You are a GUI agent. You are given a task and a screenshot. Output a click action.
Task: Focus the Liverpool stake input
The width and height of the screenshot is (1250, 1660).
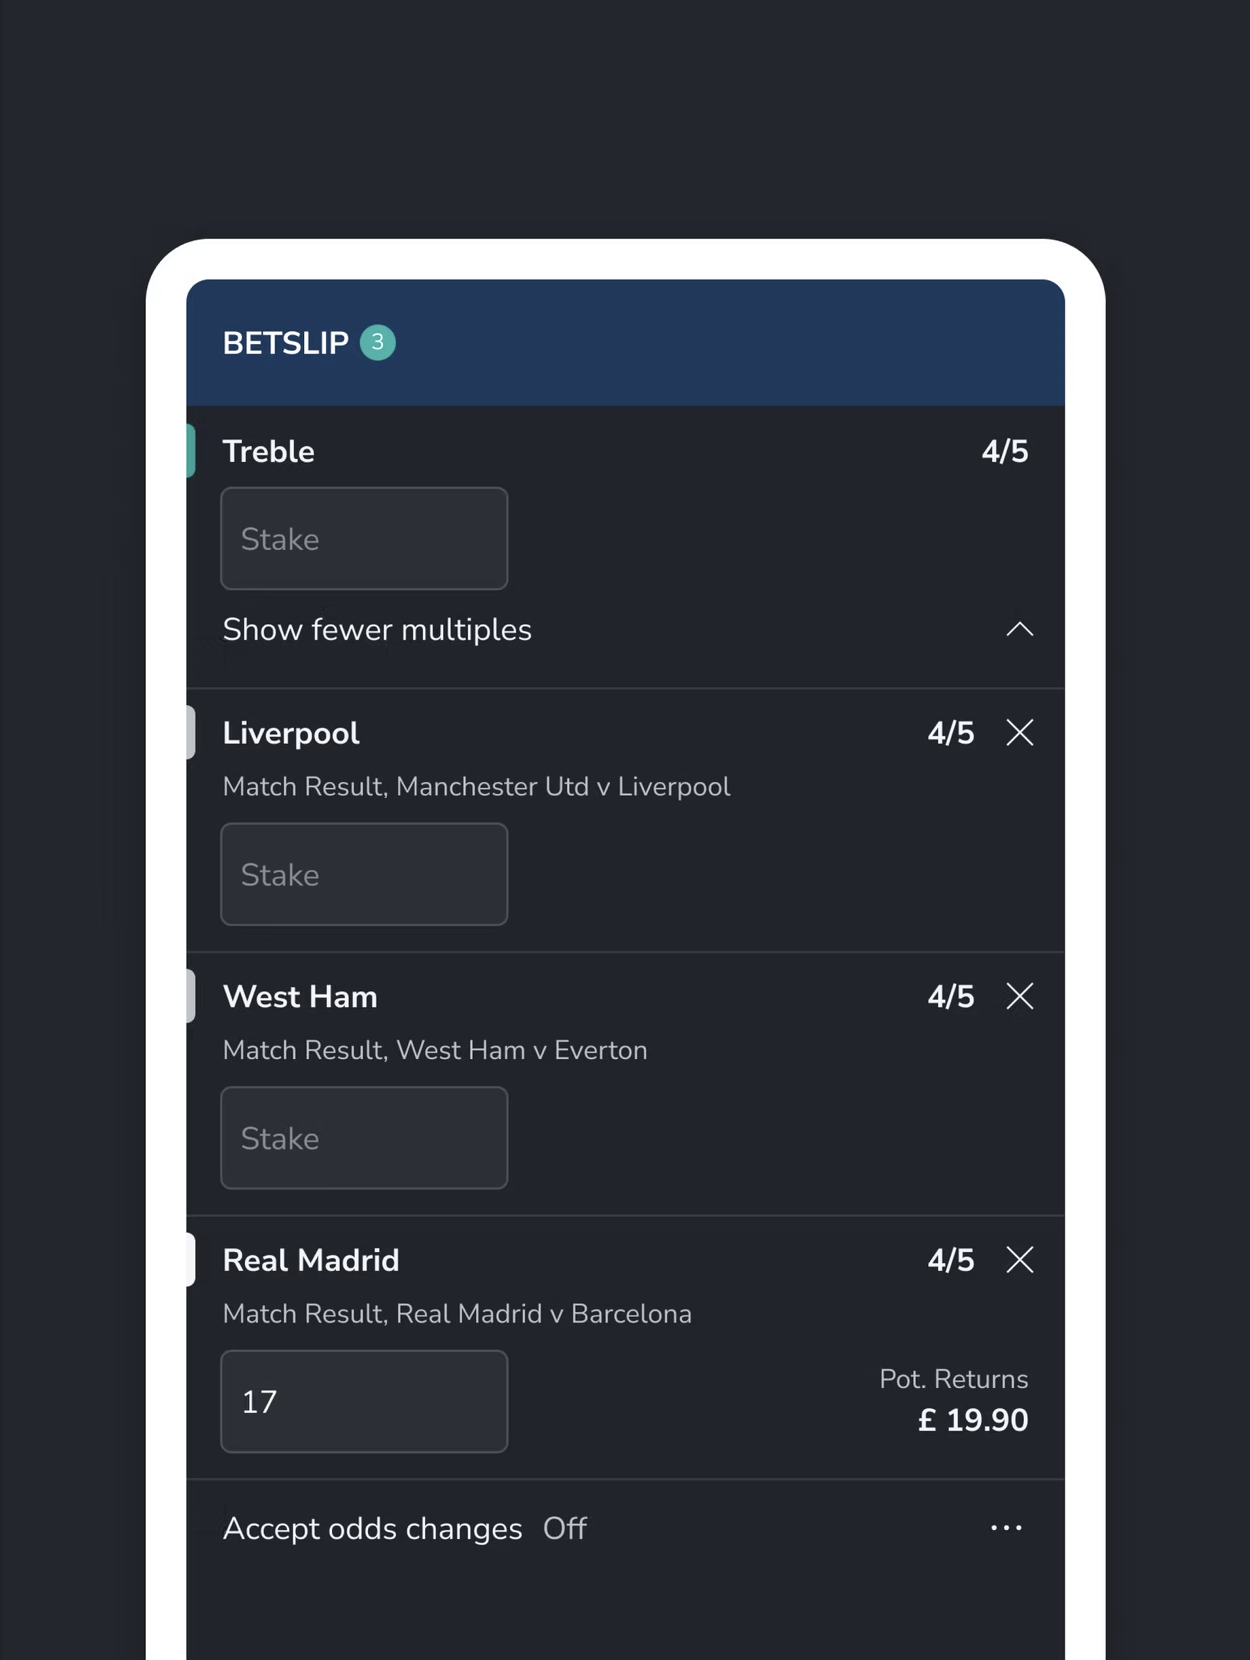[x=364, y=875]
